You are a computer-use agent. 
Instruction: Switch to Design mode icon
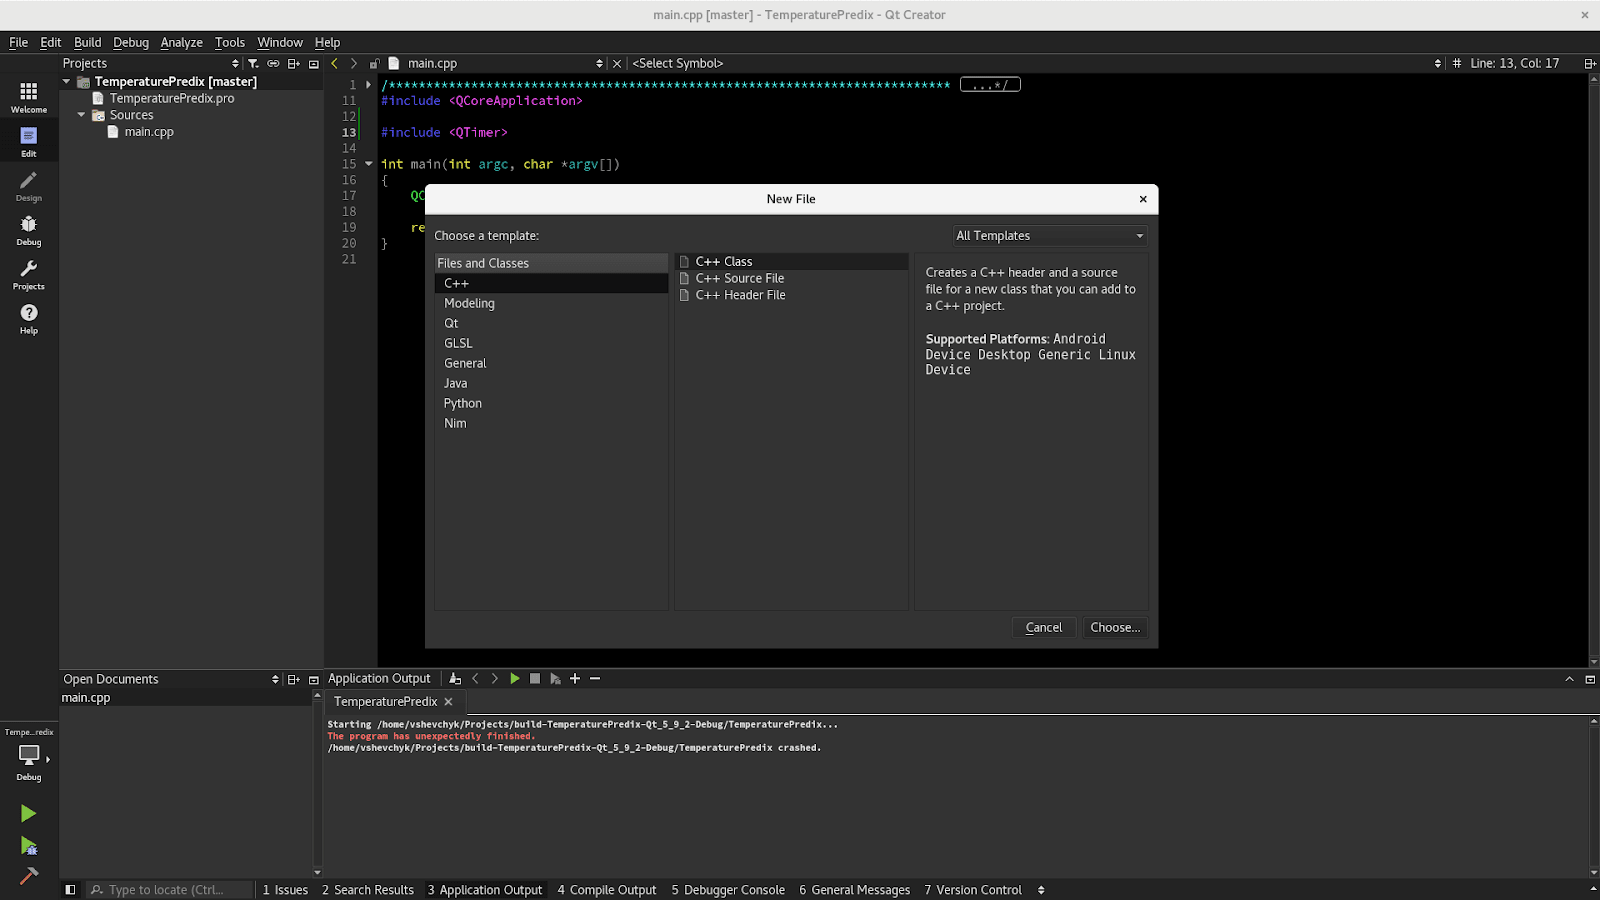pyautogui.click(x=28, y=185)
